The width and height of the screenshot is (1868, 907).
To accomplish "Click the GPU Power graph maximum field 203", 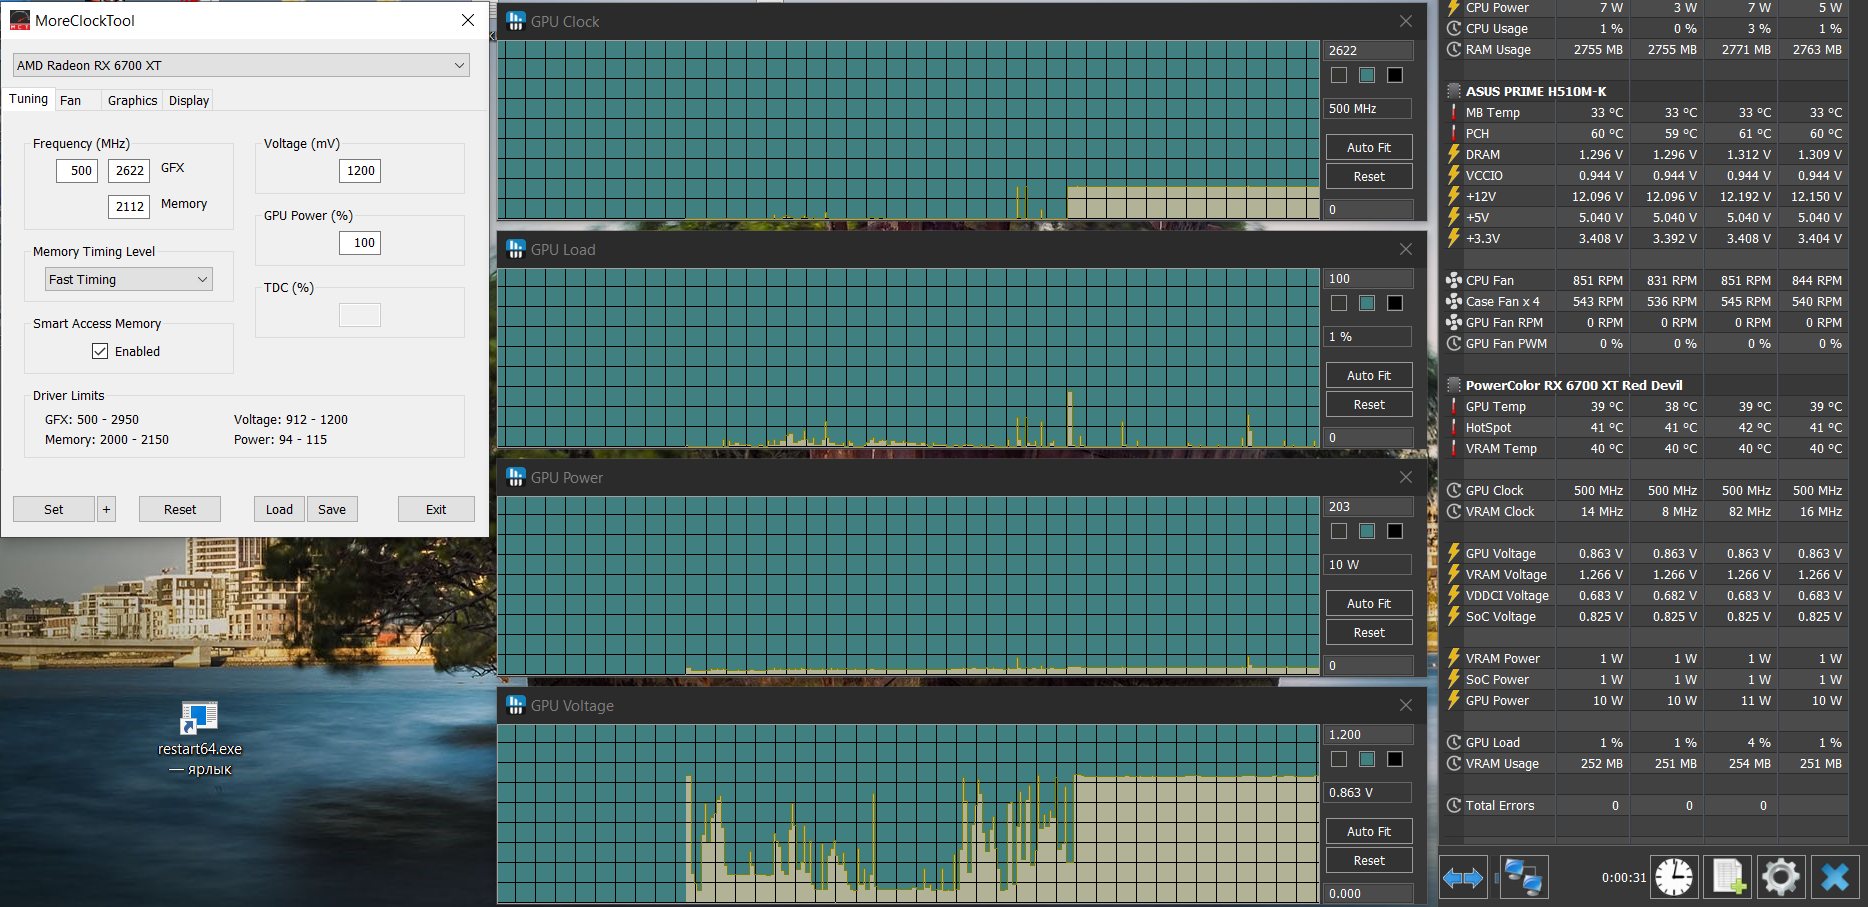I will (1369, 506).
